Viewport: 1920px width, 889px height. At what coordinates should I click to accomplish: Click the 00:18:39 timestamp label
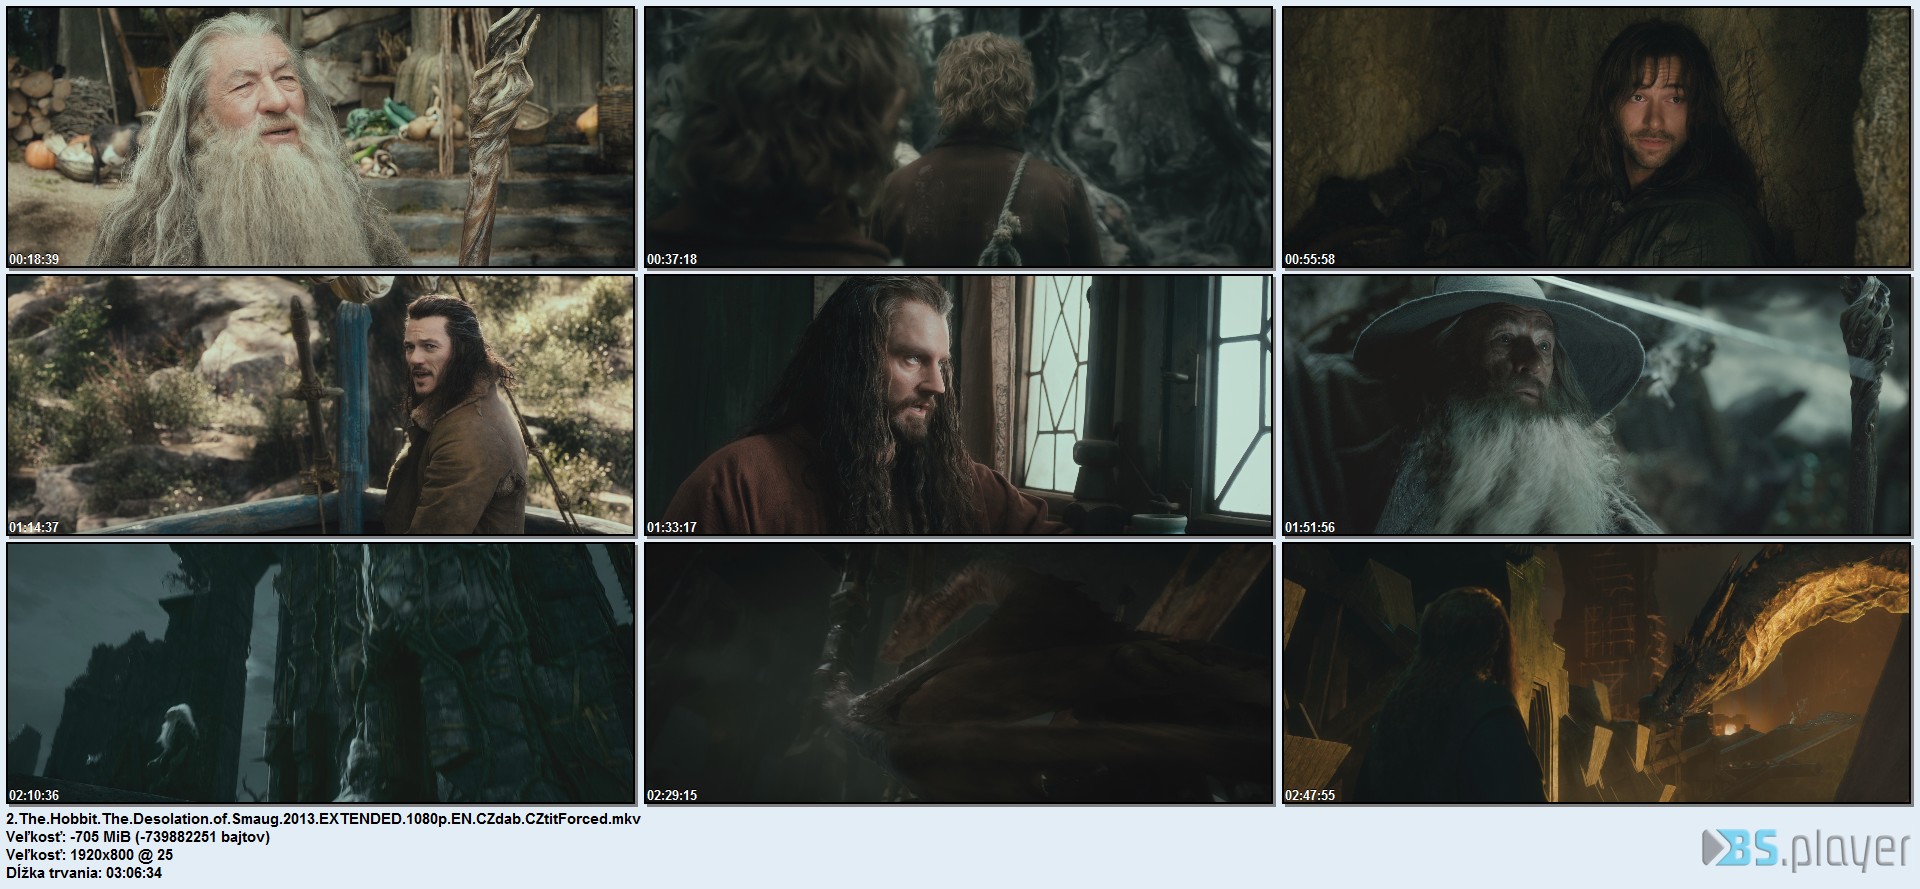click(34, 260)
